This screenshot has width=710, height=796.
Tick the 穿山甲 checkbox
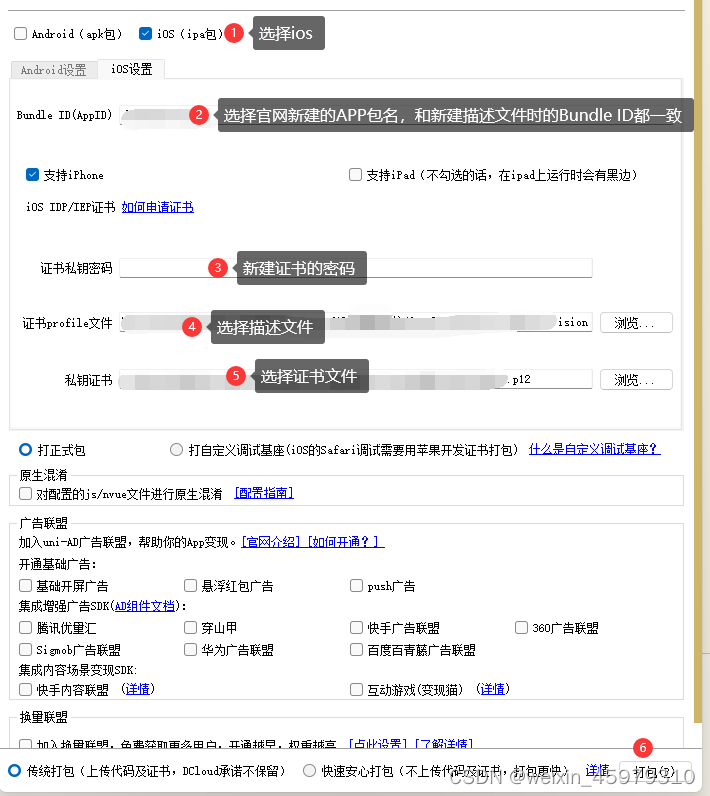point(190,628)
